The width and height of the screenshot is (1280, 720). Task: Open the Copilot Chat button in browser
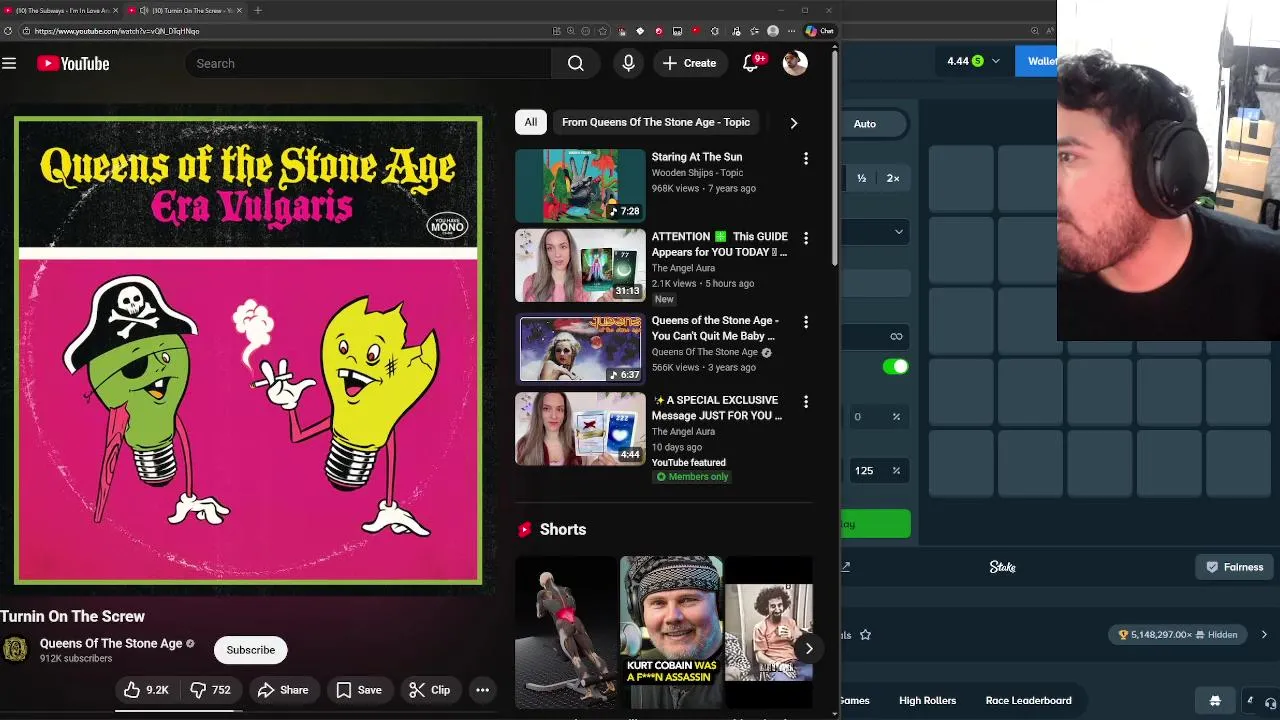pyautogui.click(x=820, y=31)
